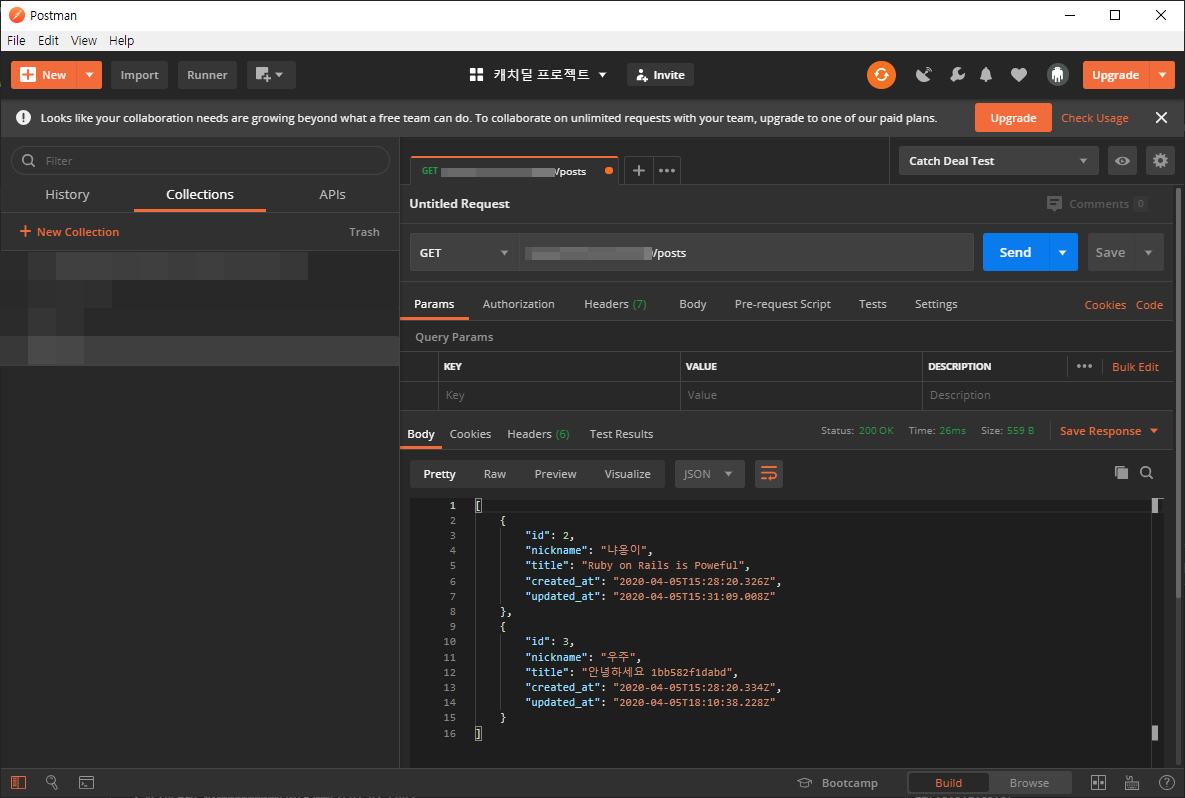The image size is (1185, 798).
Task: Add a new request tab
Action: [639, 171]
